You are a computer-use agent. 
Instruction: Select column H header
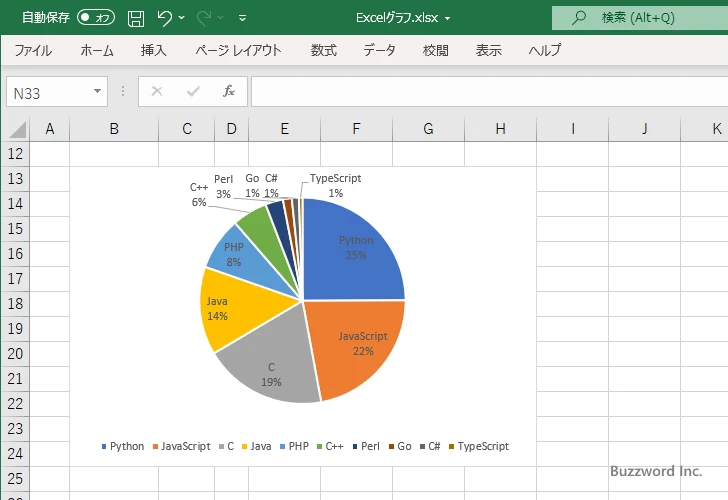click(500, 129)
